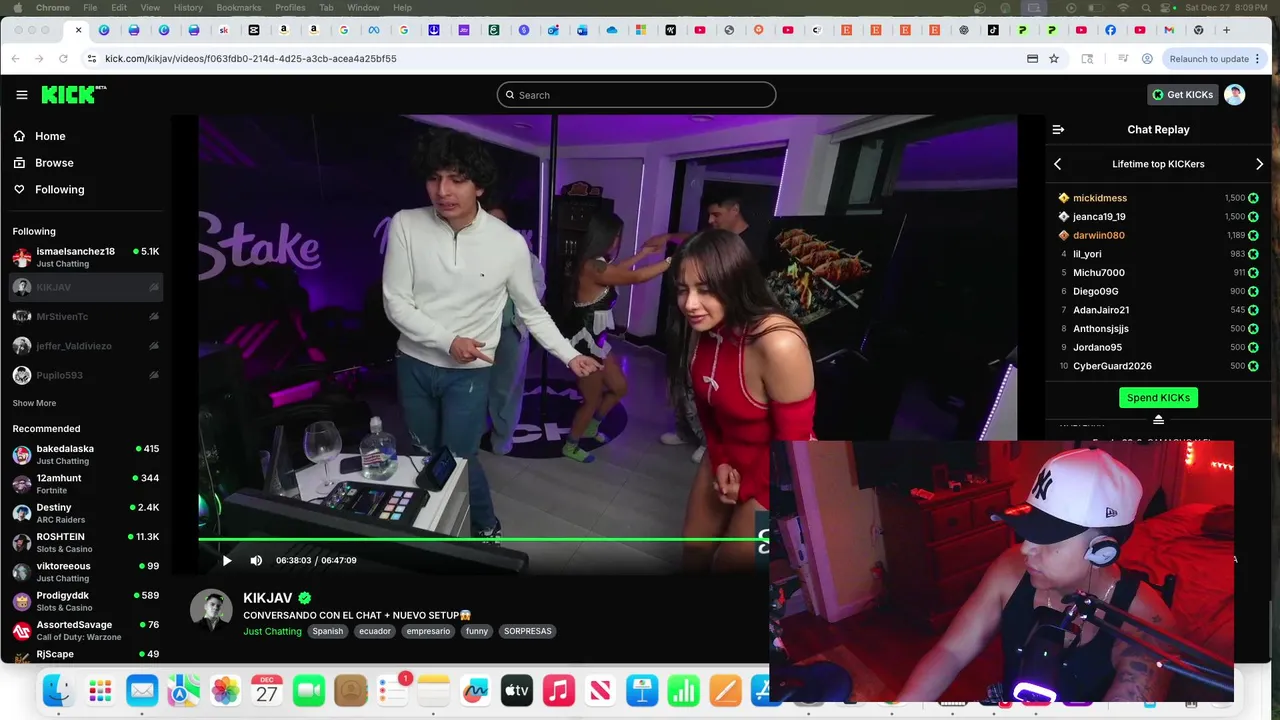Open the Kick hamburger sidebar menu
This screenshot has height=720, width=1280.
(22, 95)
